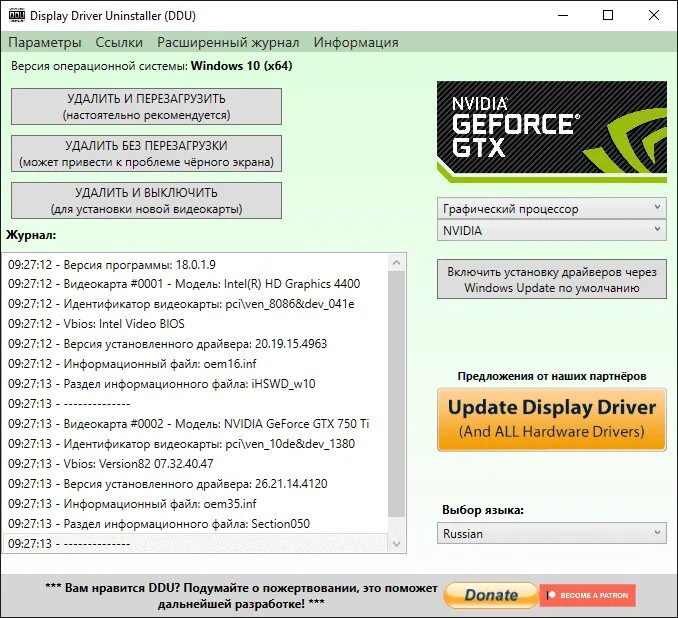Click the donation request message text
Screen dimensions: 678x618
click(x=241, y=596)
